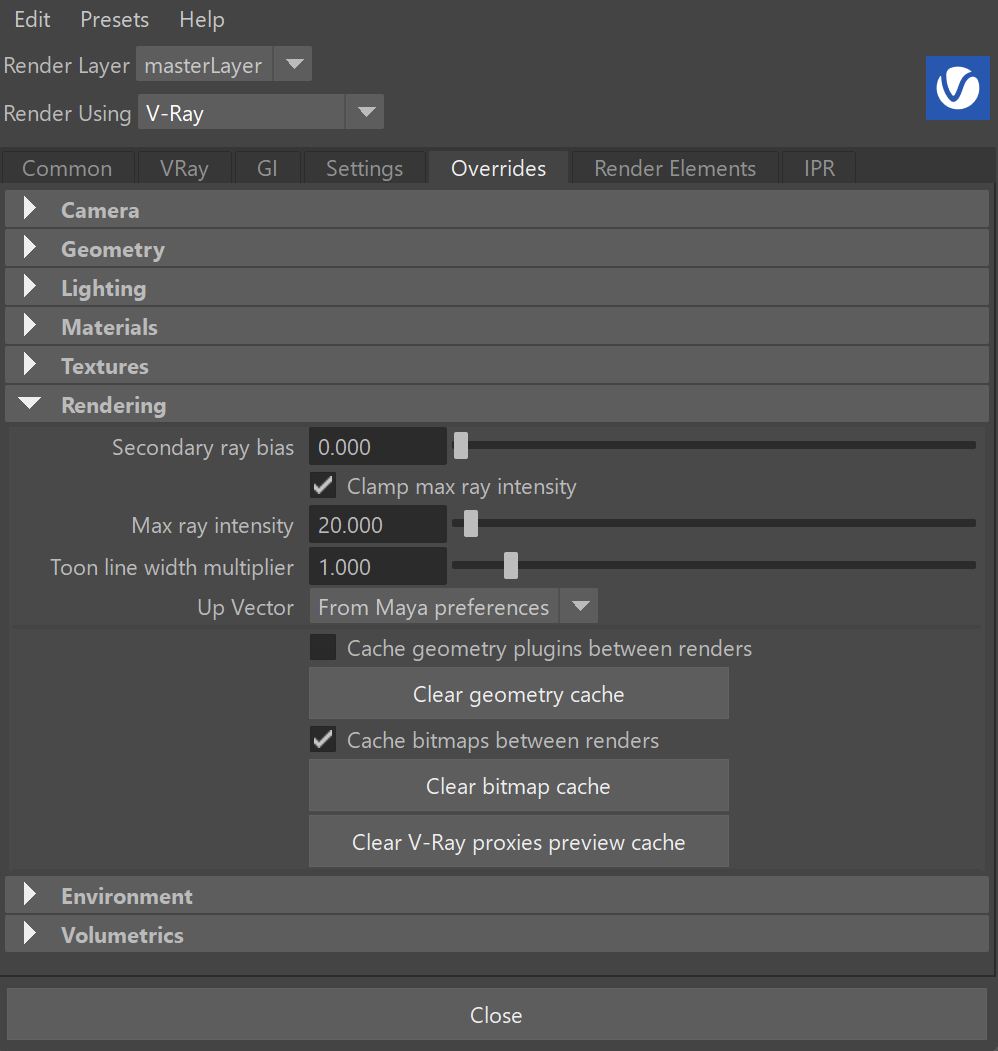
Task: Select the Overrides tab
Action: (499, 168)
